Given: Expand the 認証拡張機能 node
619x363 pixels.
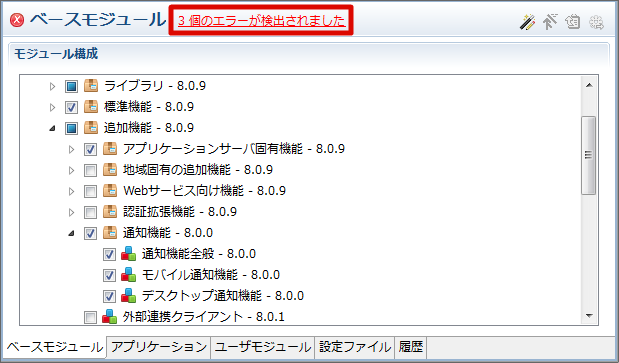Looking at the screenshot, I should [71, 212].
